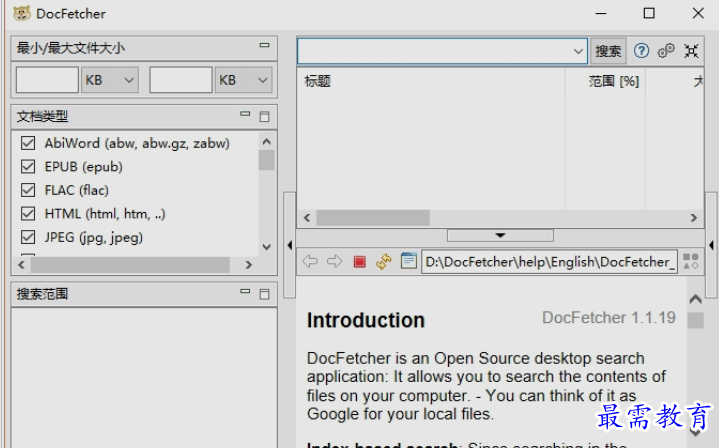
Task: Uncheck EPUB document type
Action: click(28, 166)
